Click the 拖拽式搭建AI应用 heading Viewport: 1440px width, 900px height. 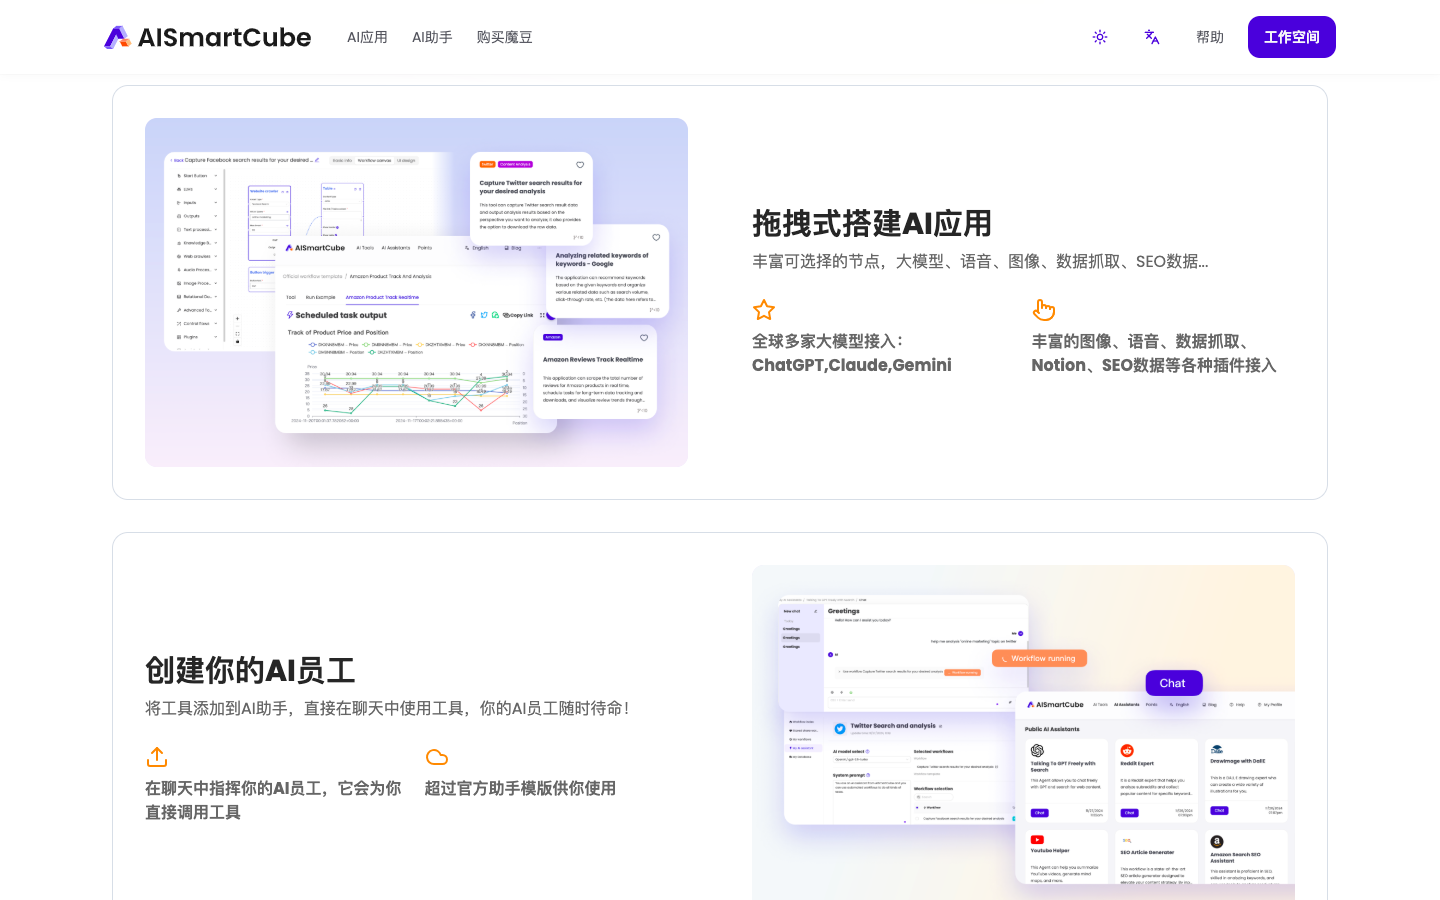[872, 223]
